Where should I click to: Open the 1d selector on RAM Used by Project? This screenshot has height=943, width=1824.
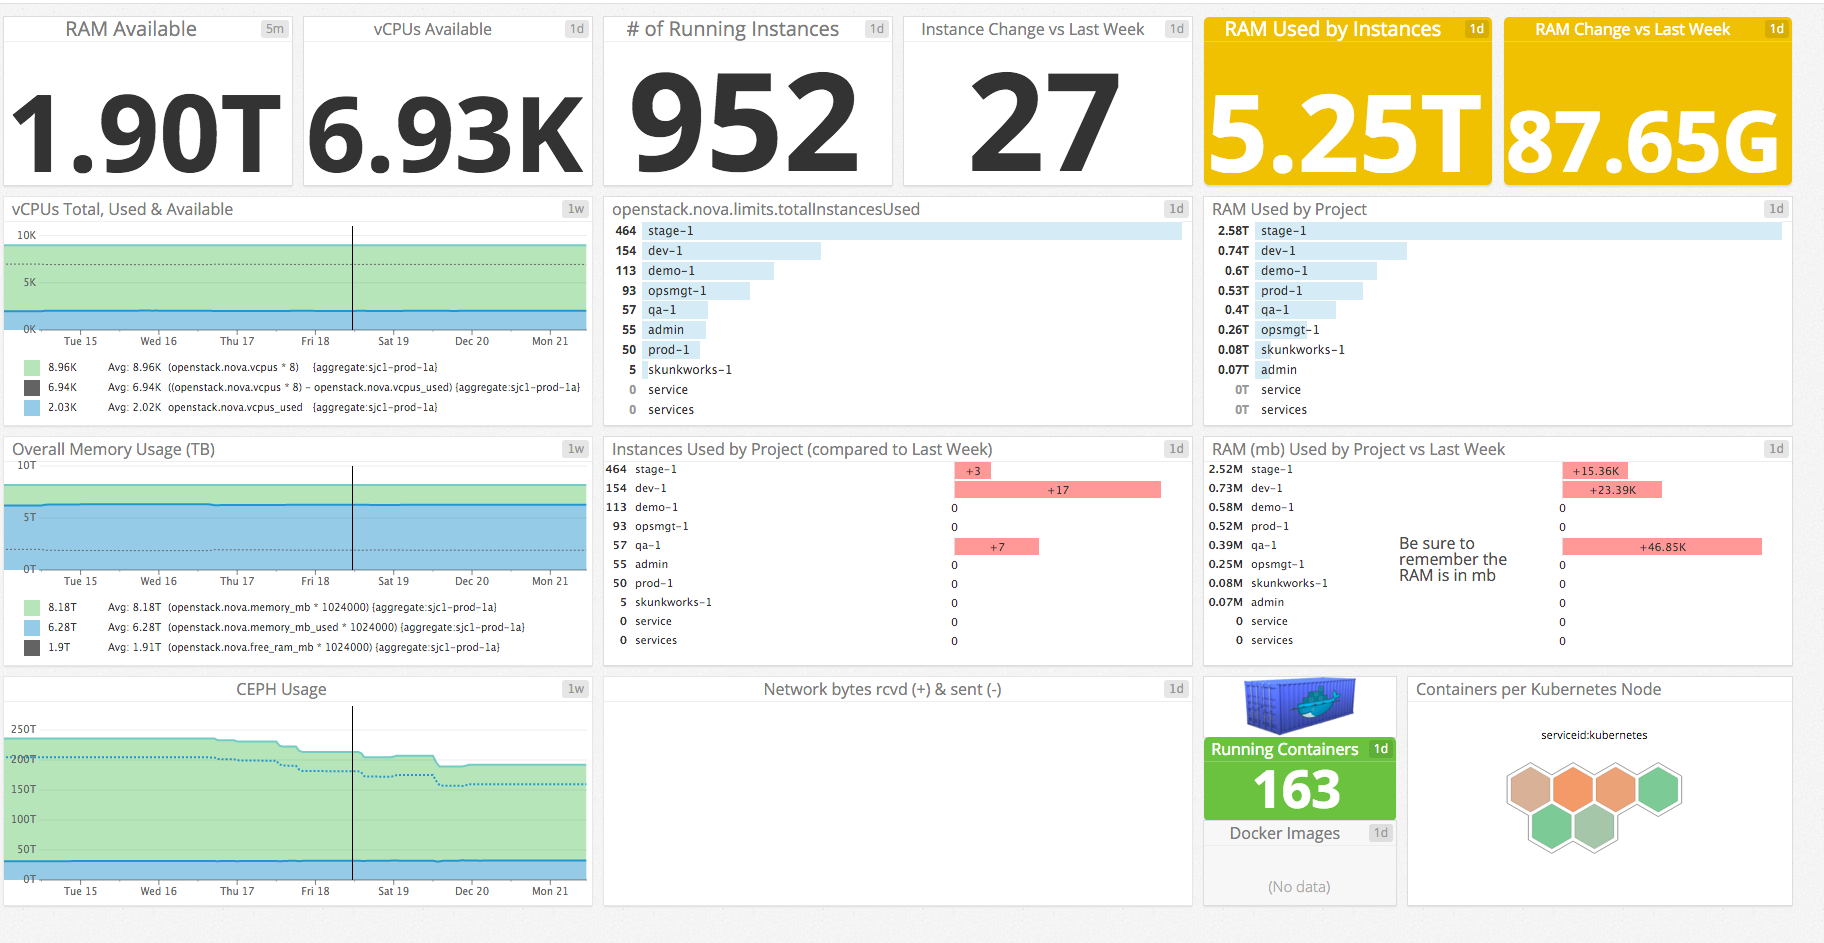(1775, 209)
